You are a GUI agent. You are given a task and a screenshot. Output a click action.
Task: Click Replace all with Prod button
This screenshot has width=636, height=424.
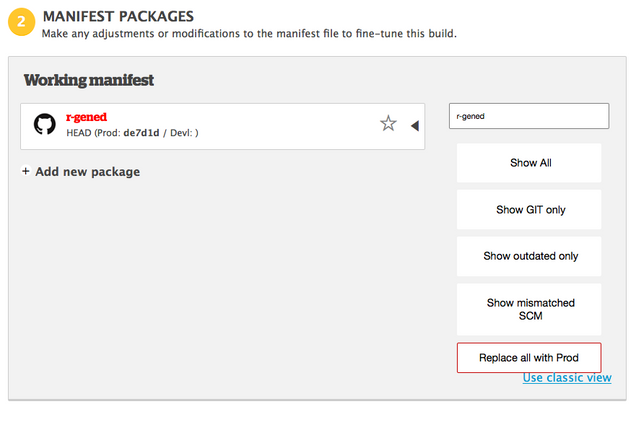tap(528, 358)
